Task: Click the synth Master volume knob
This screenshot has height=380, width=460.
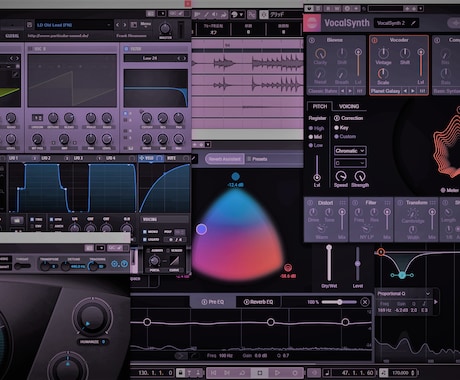Action: [x=165, y=28]
